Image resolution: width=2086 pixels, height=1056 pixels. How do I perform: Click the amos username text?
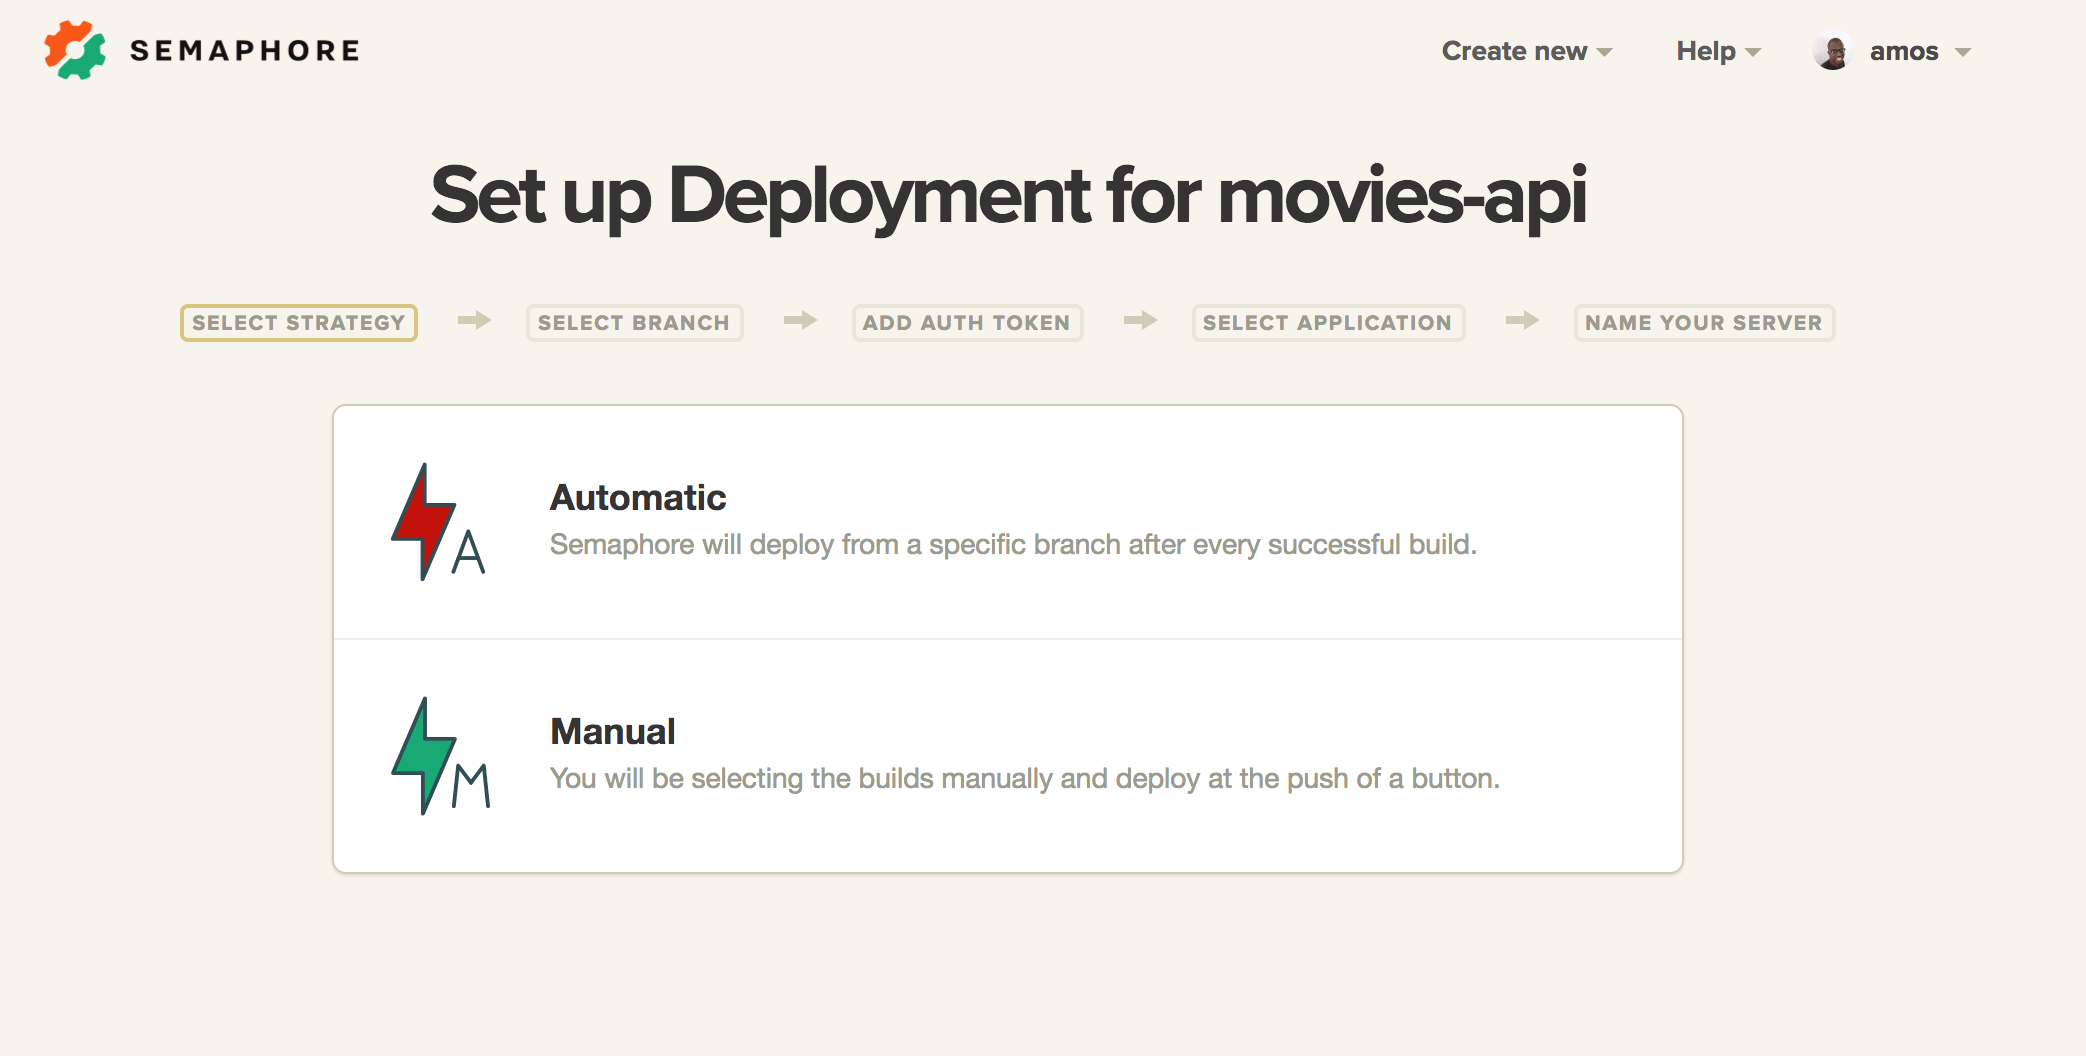coord(1904,51)
